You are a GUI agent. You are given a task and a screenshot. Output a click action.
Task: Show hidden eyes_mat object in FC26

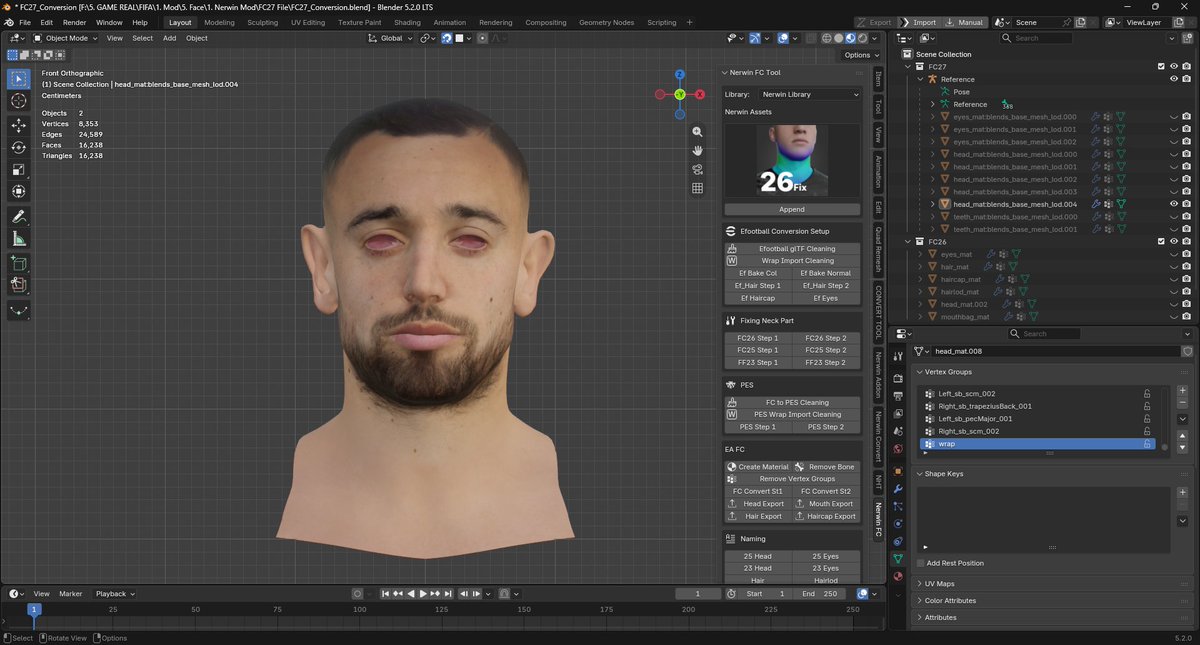tap(1174, 254)
